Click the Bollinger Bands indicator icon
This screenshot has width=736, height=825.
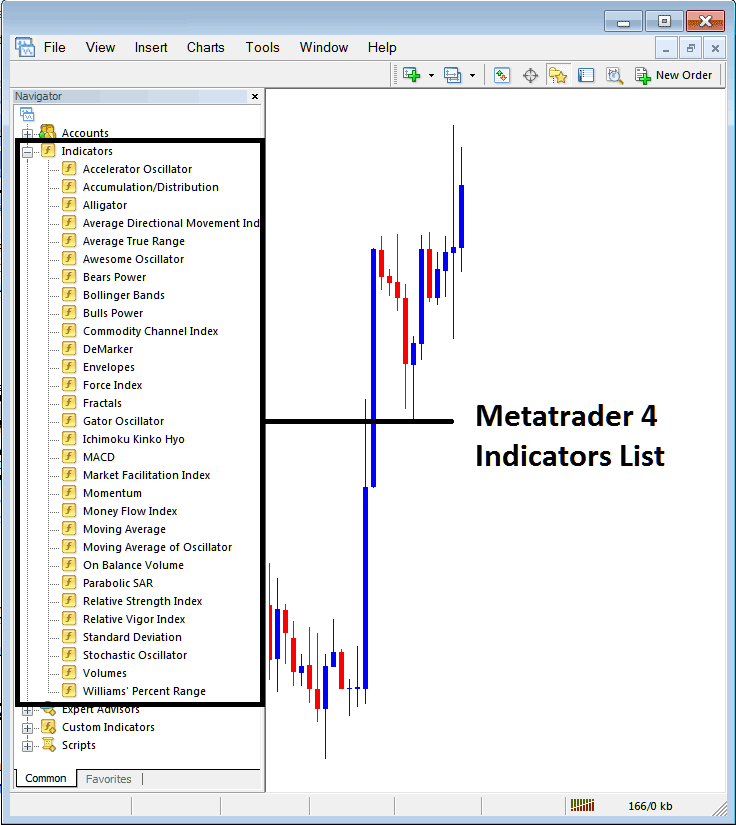tap(69, 295)
